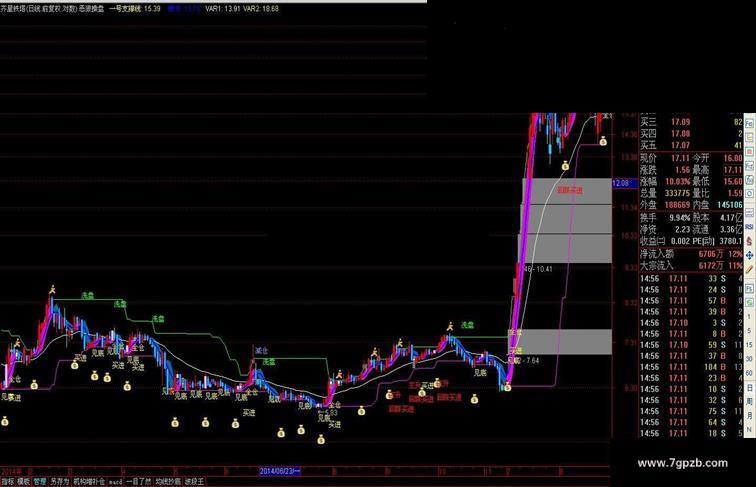Click the 2014/06/23 date marker
This screenshot has width=756, height=487.
click(280, 471)
